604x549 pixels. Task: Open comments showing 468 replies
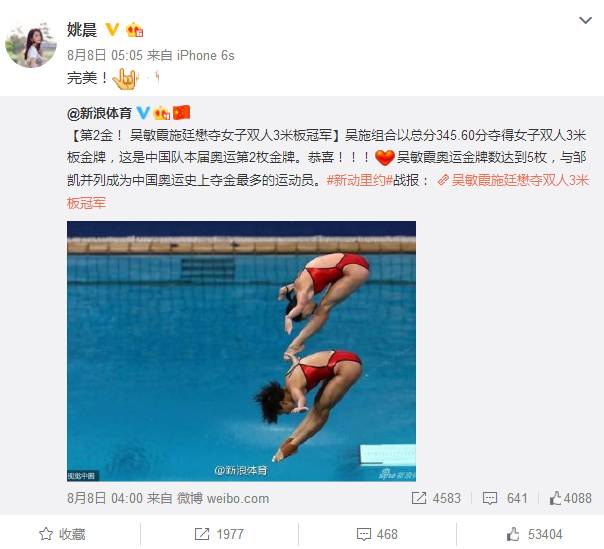(x=377, y=534)
